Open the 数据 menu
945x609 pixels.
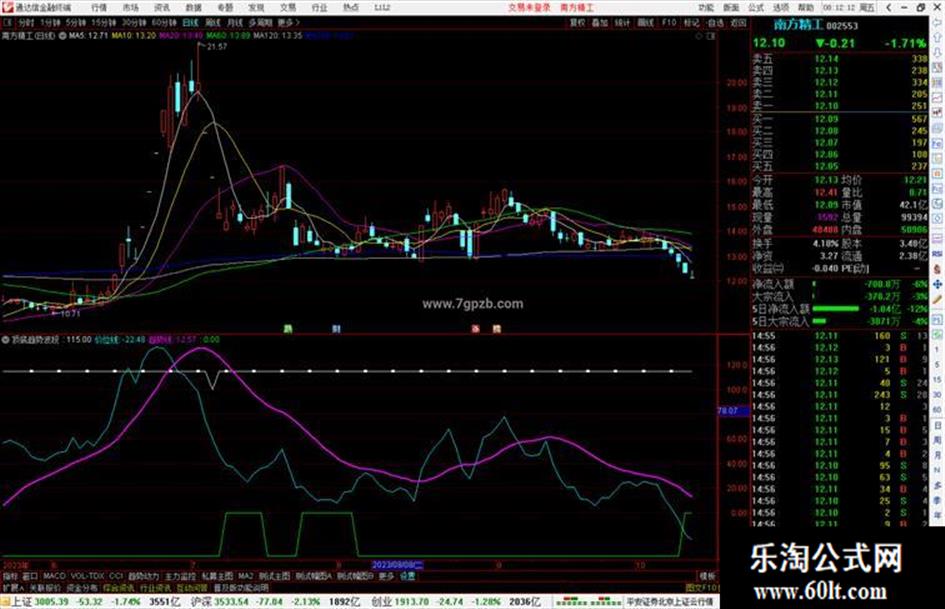point(193,8)
